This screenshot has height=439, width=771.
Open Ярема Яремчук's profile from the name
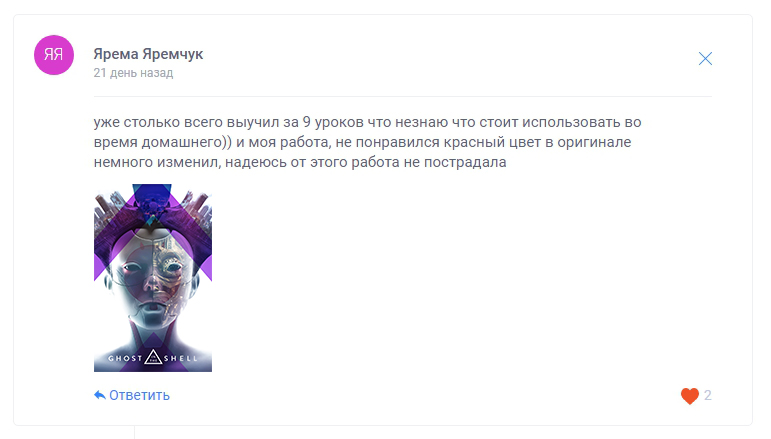click(x=148, y=54)
